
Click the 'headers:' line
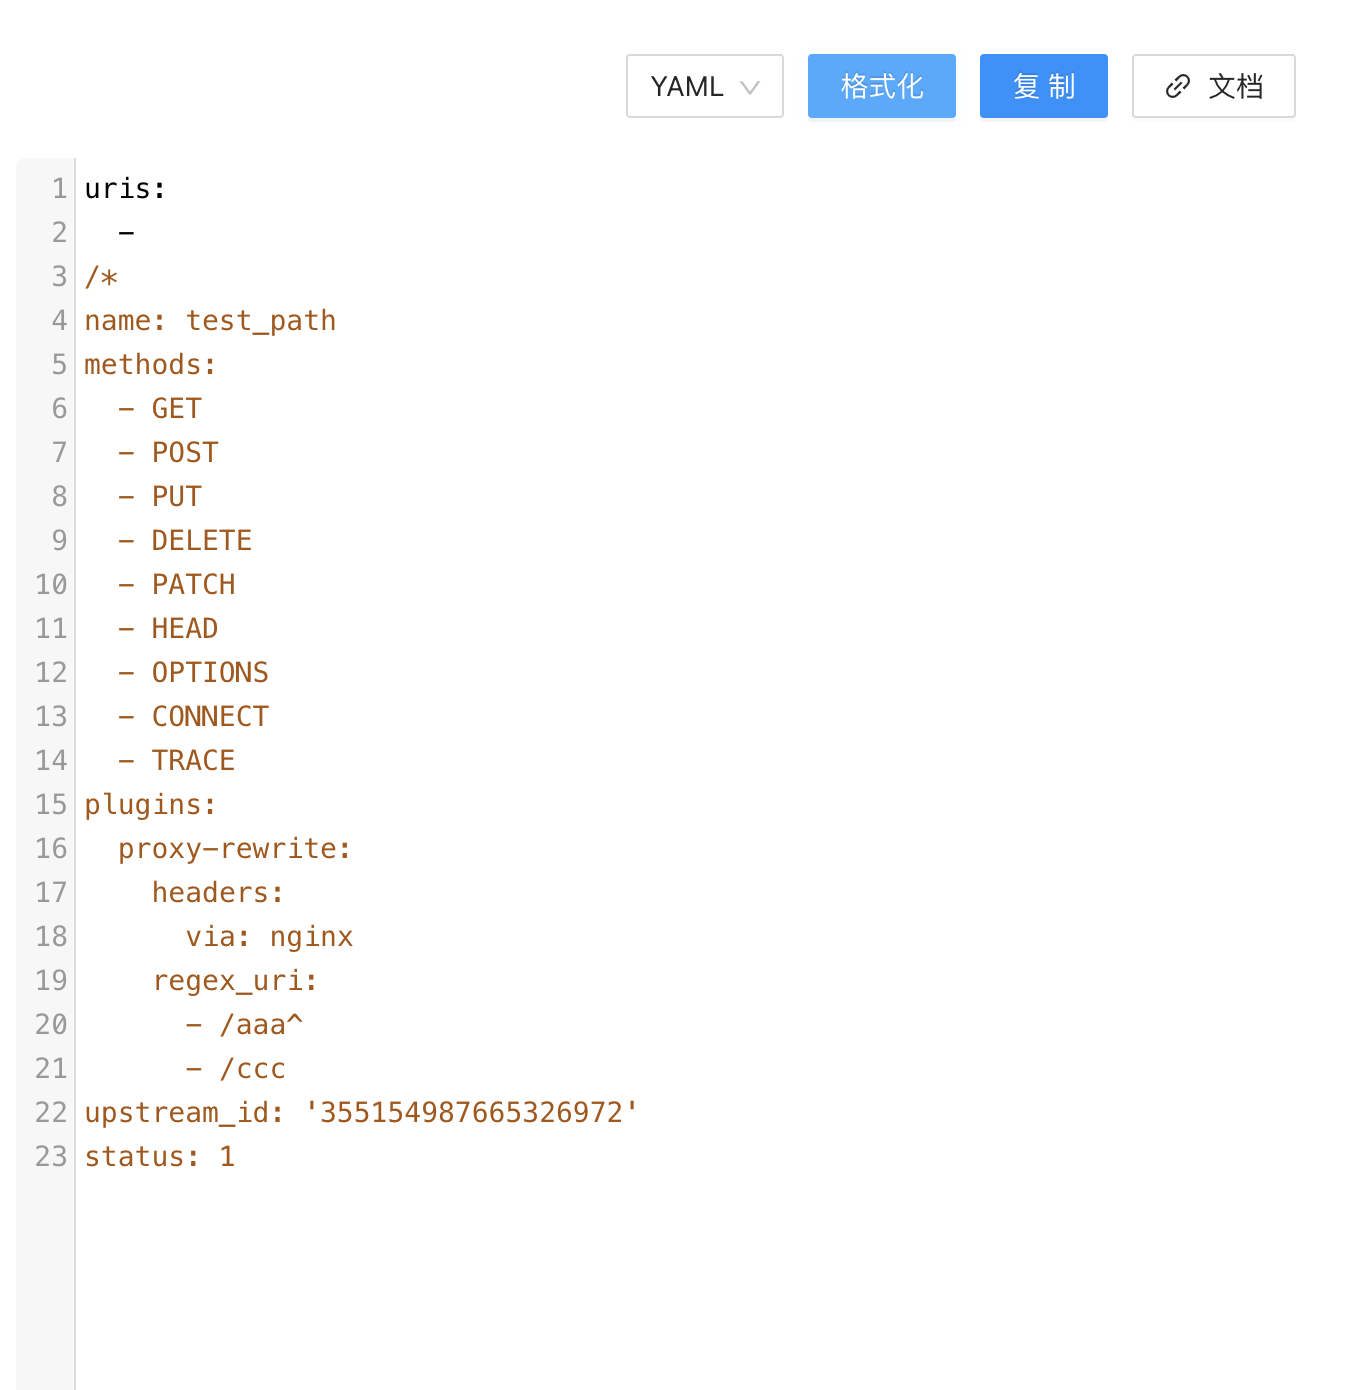[218, 892]
